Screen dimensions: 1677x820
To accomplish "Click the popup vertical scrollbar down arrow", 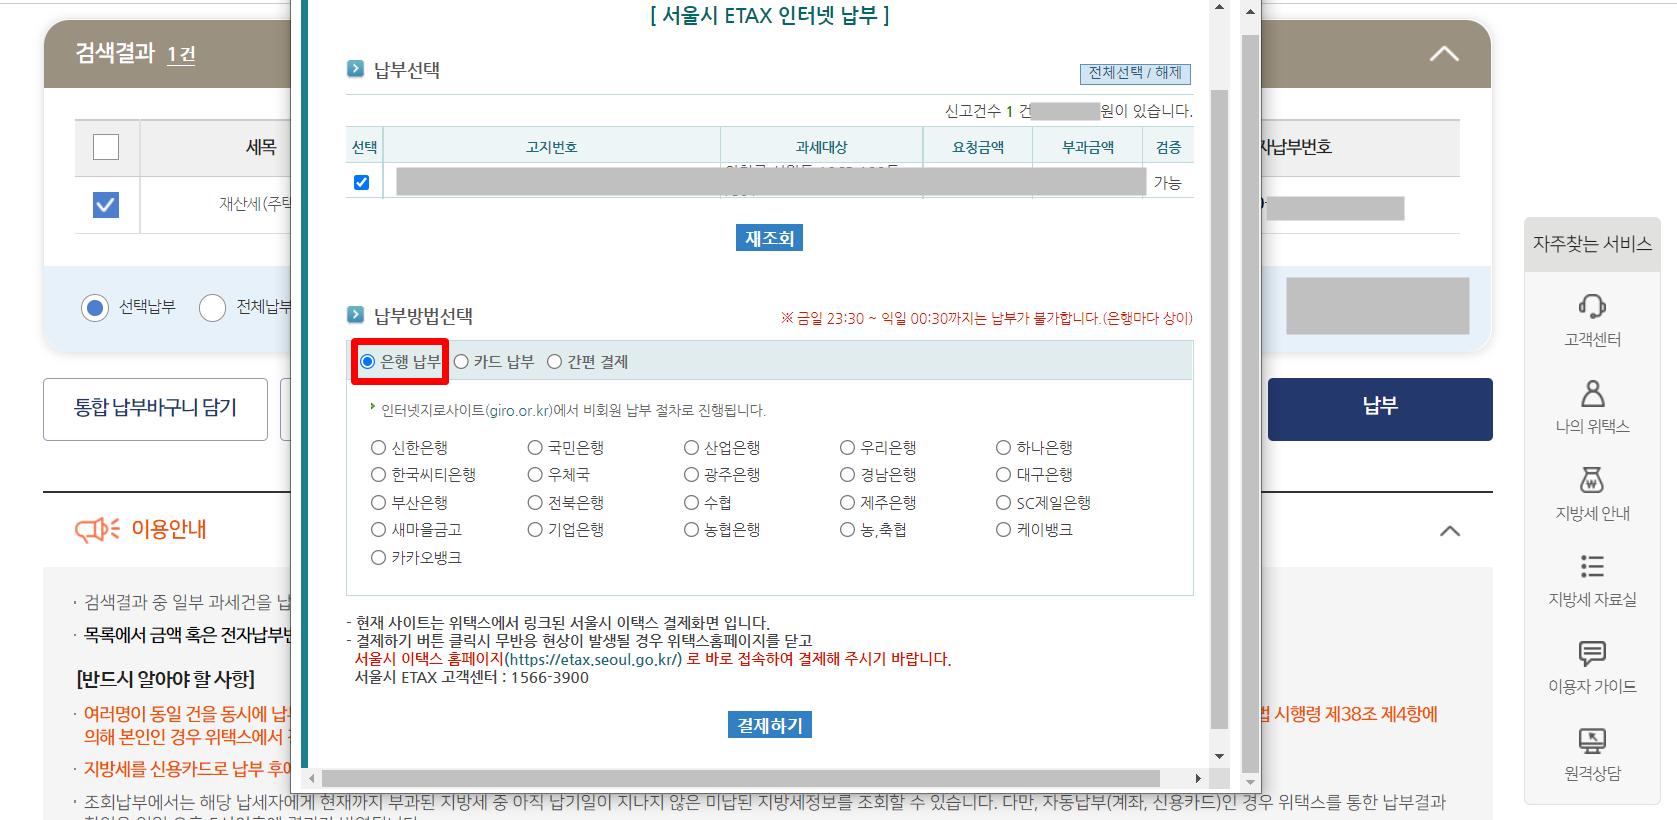I will (1219, 756).
